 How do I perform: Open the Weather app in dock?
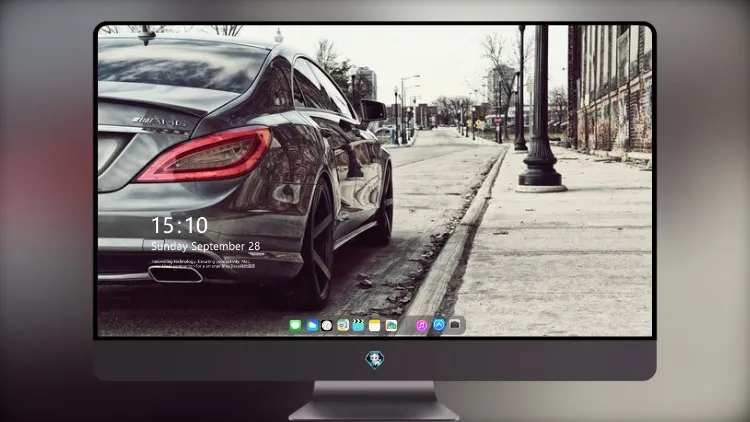point(312,325)
